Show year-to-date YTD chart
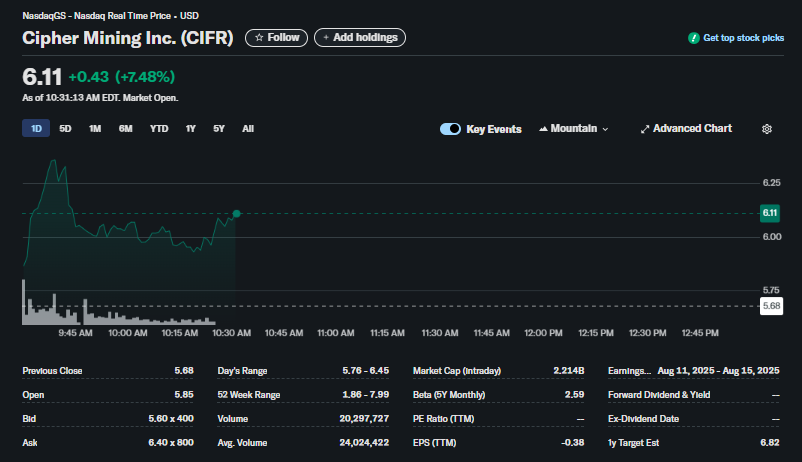This screenshot has width=802, height=462. (159, 128)
